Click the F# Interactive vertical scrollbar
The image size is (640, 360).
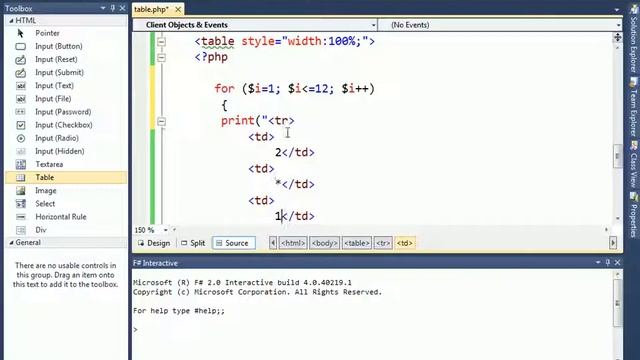(x=618, y=303)
